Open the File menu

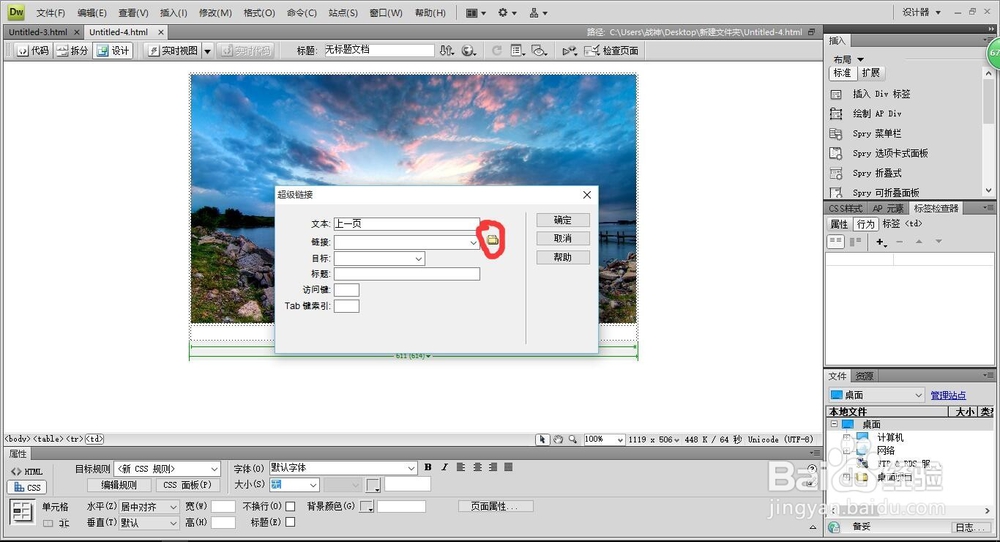pos(50,13)
